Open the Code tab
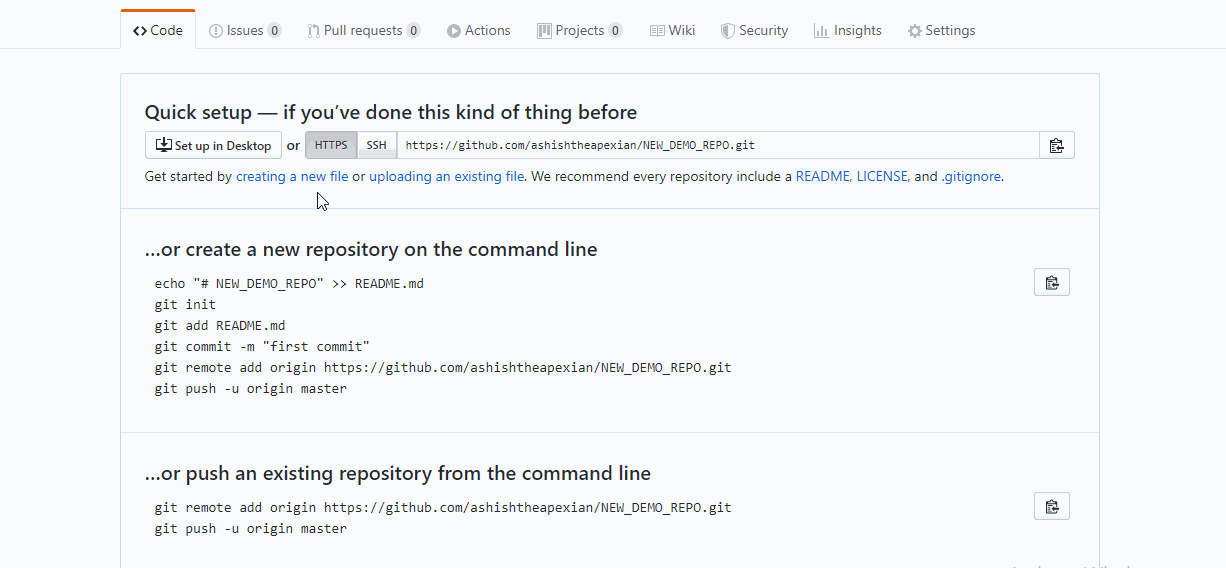1226x568 pixels. (158, 30)
